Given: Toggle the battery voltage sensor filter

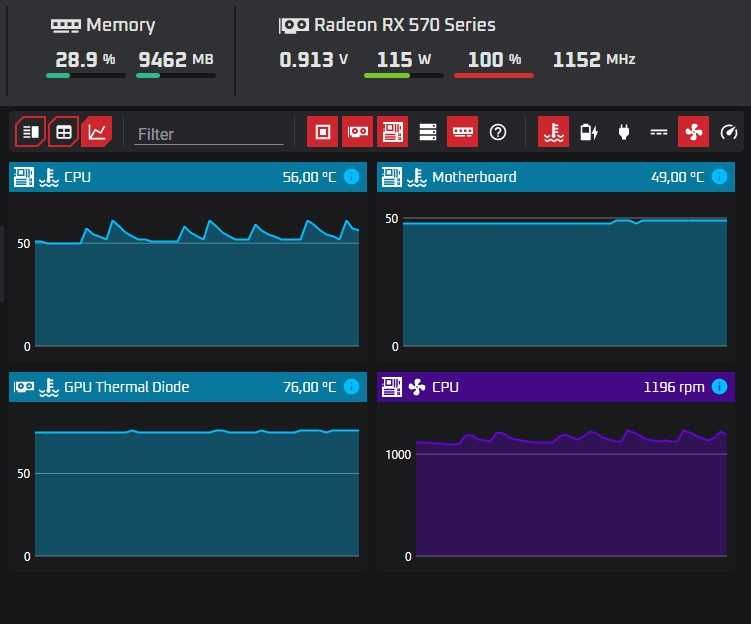Looking at the screenshot, I should pos(589,132).
